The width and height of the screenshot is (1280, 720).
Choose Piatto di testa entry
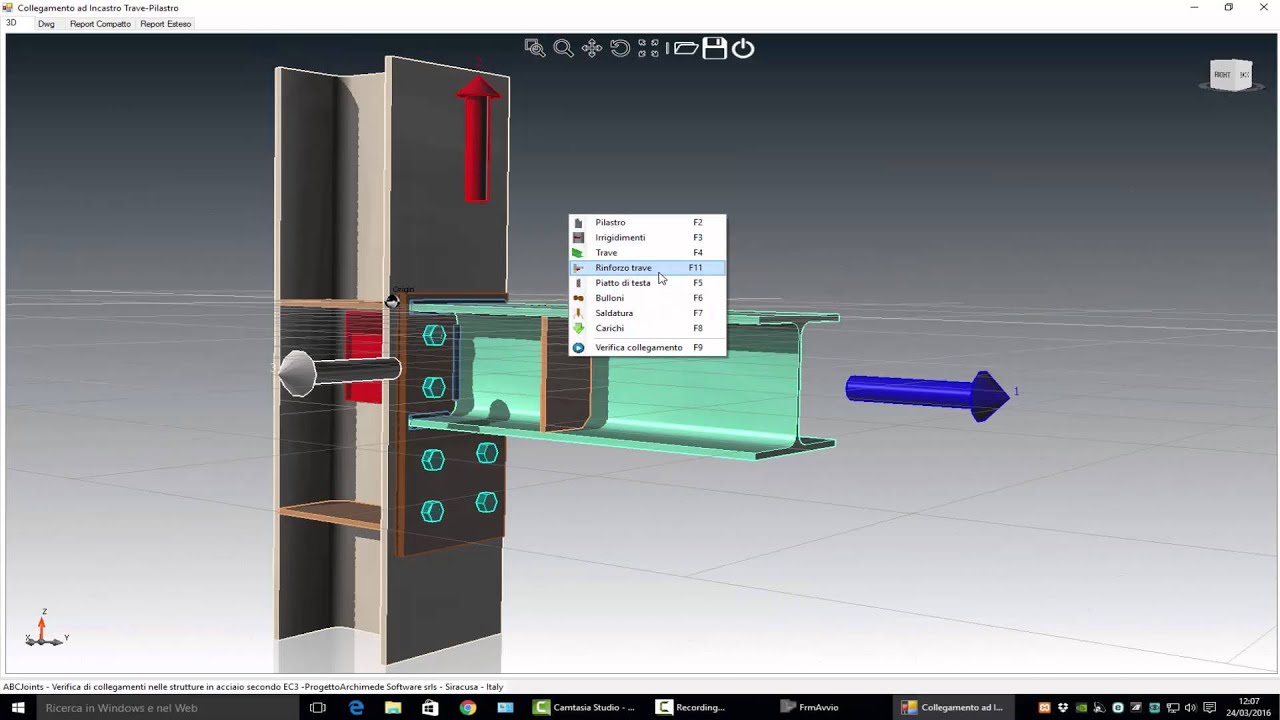tap(647, 282)
